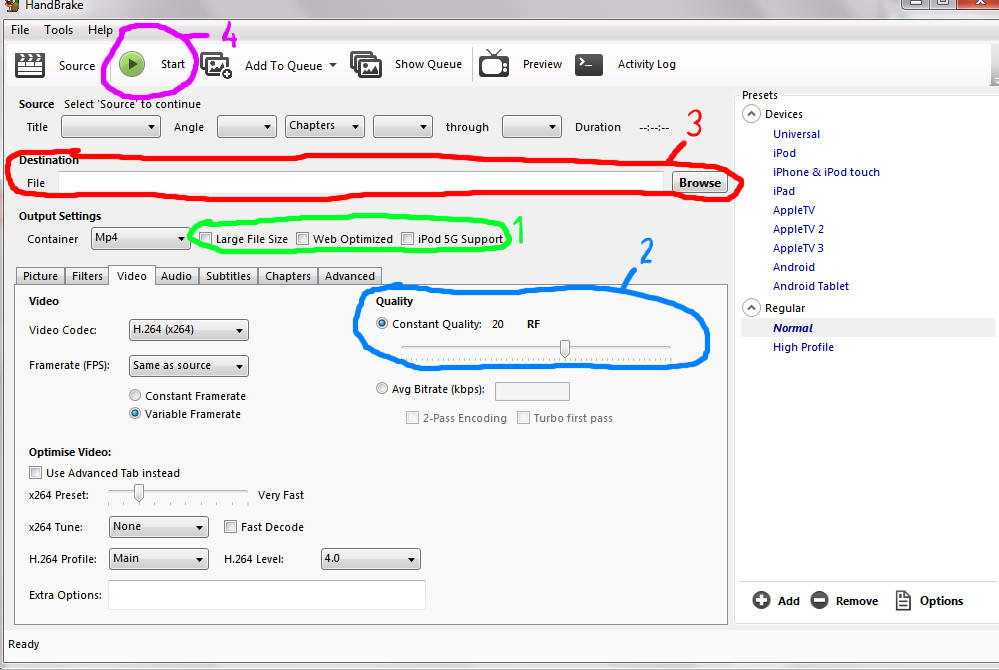Select the iPad preset
This screenshot has width=999, height=670.
click(x=784, y=191)
